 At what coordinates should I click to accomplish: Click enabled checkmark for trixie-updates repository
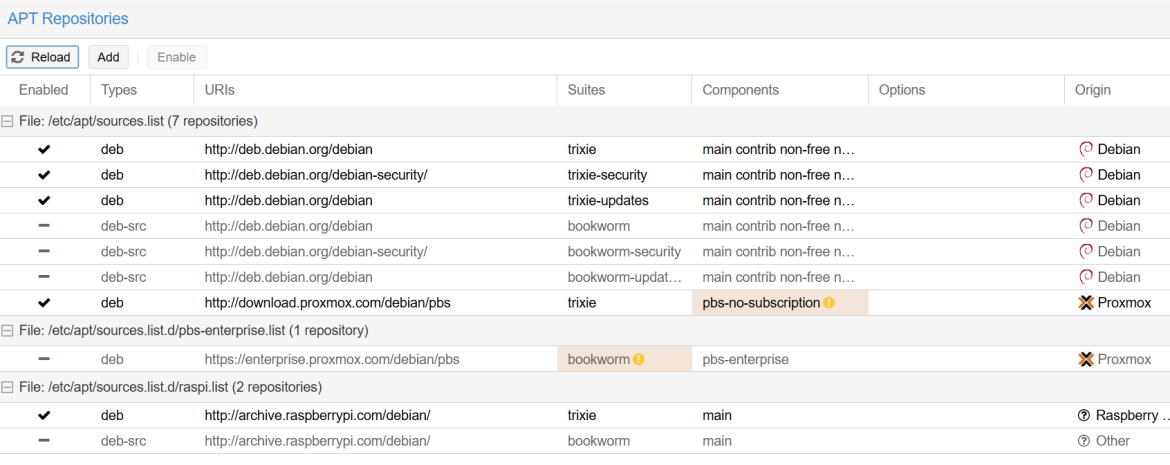[x=44, y=201]
